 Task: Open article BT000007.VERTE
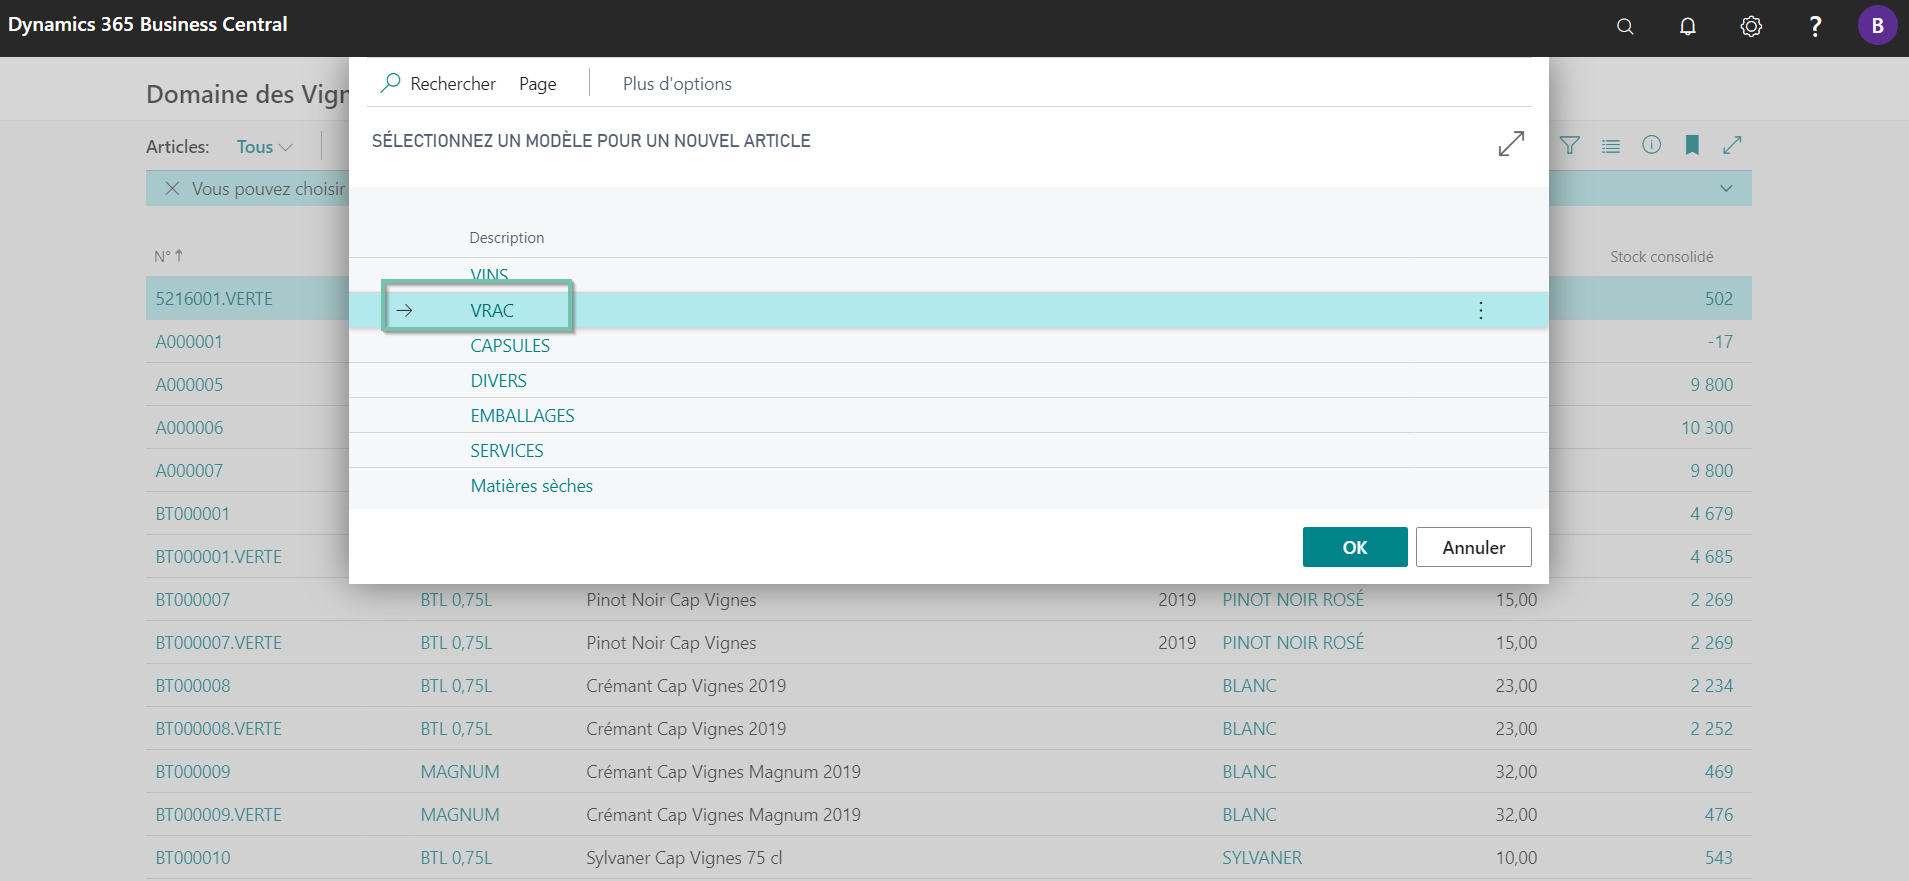pyautogui.click(x=218, y=643)
